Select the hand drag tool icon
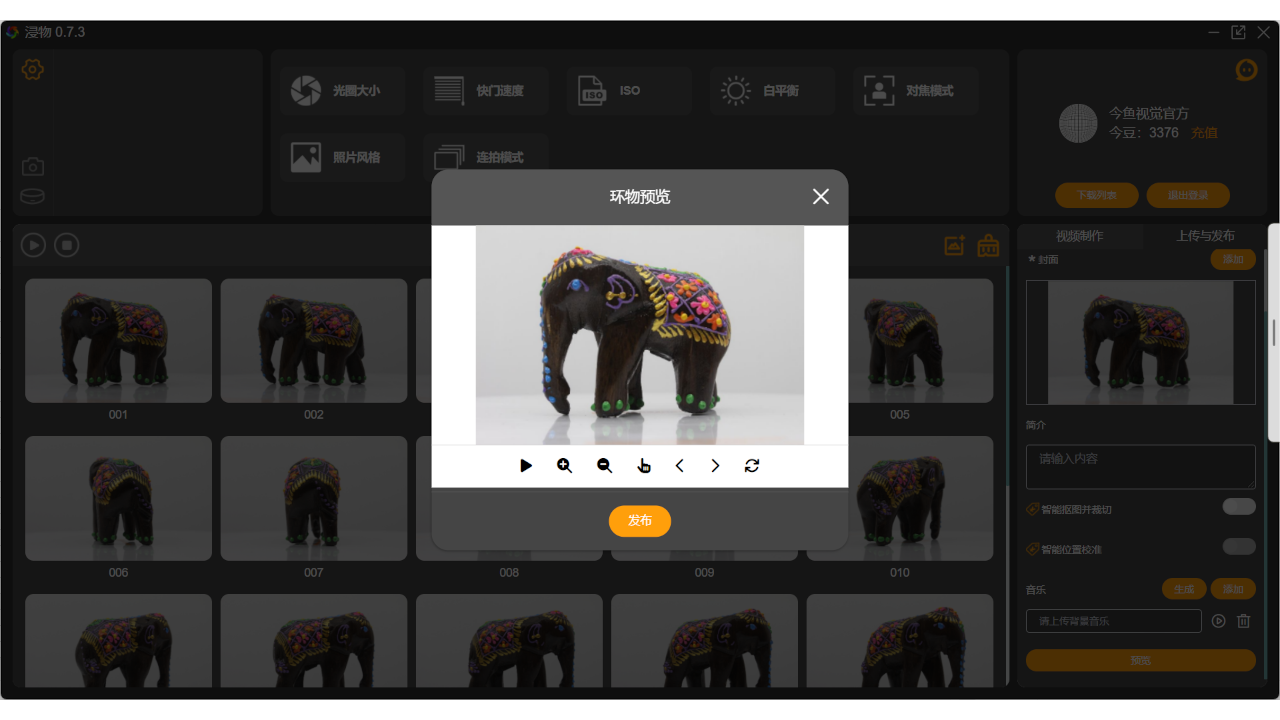Image resolution: width=1280 pixels, height=720 pixels. 643,466
